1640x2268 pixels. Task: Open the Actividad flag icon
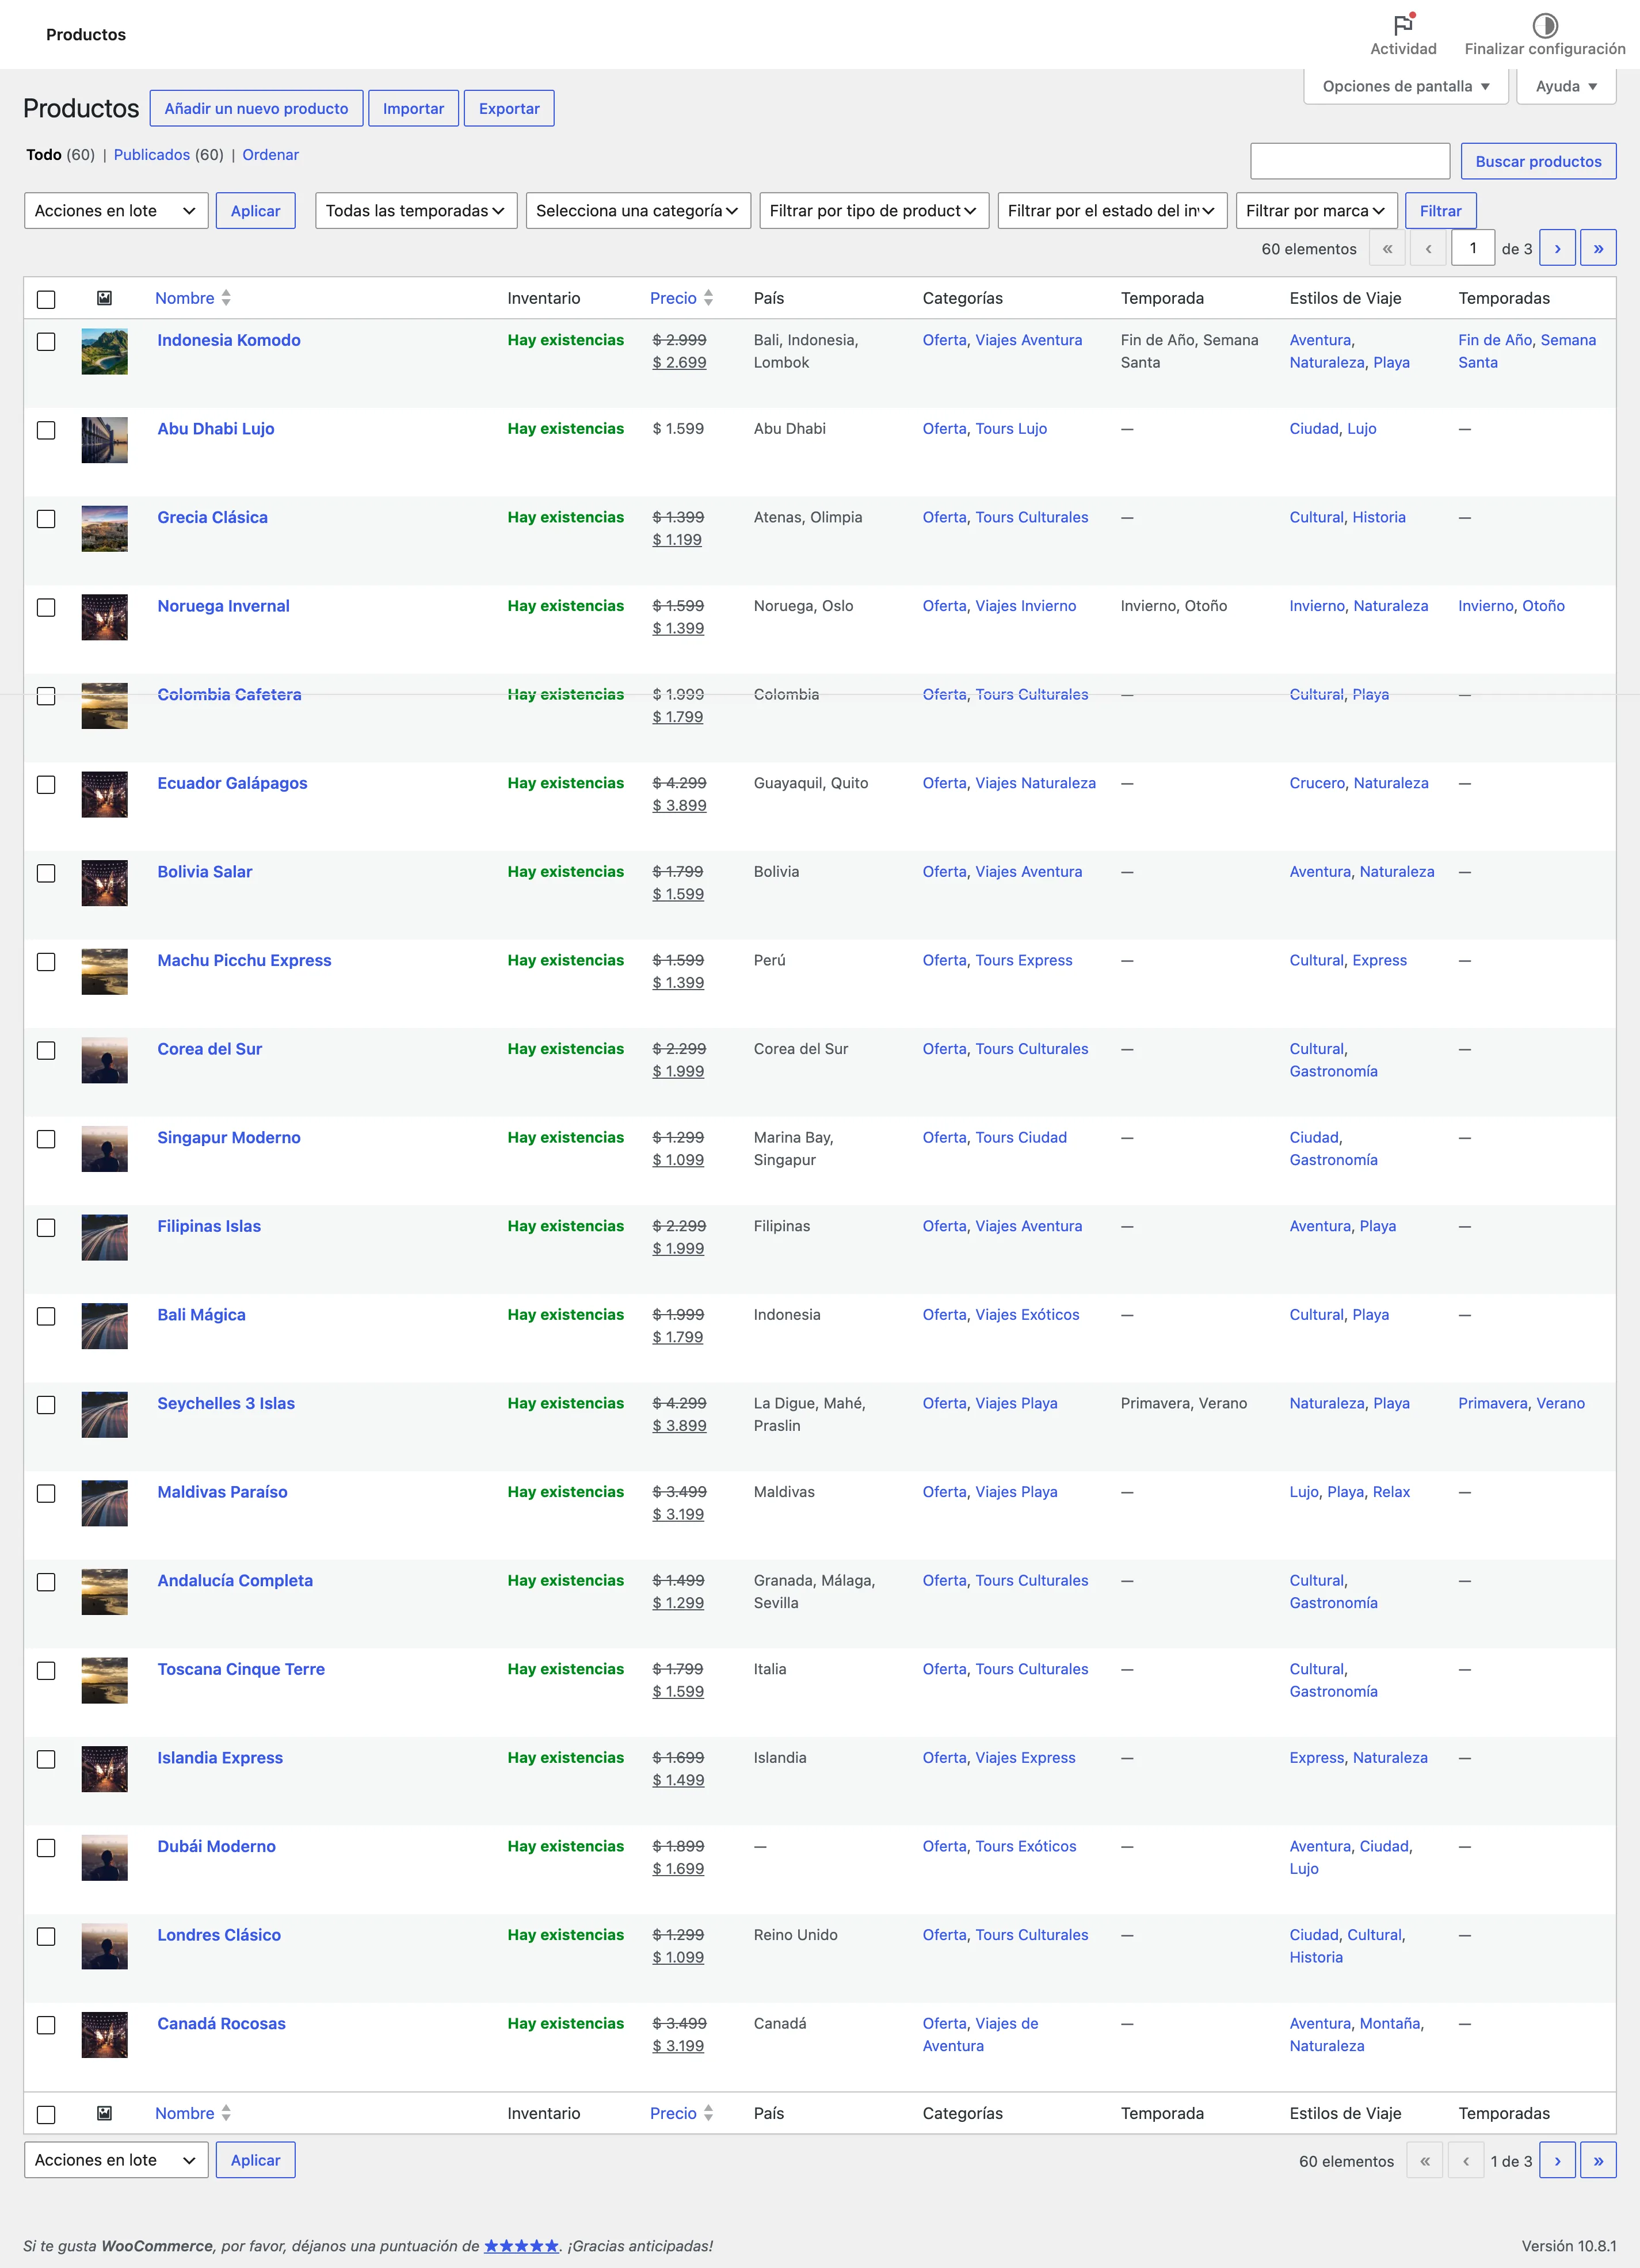pyautogui.click(x=1403, y=24)
